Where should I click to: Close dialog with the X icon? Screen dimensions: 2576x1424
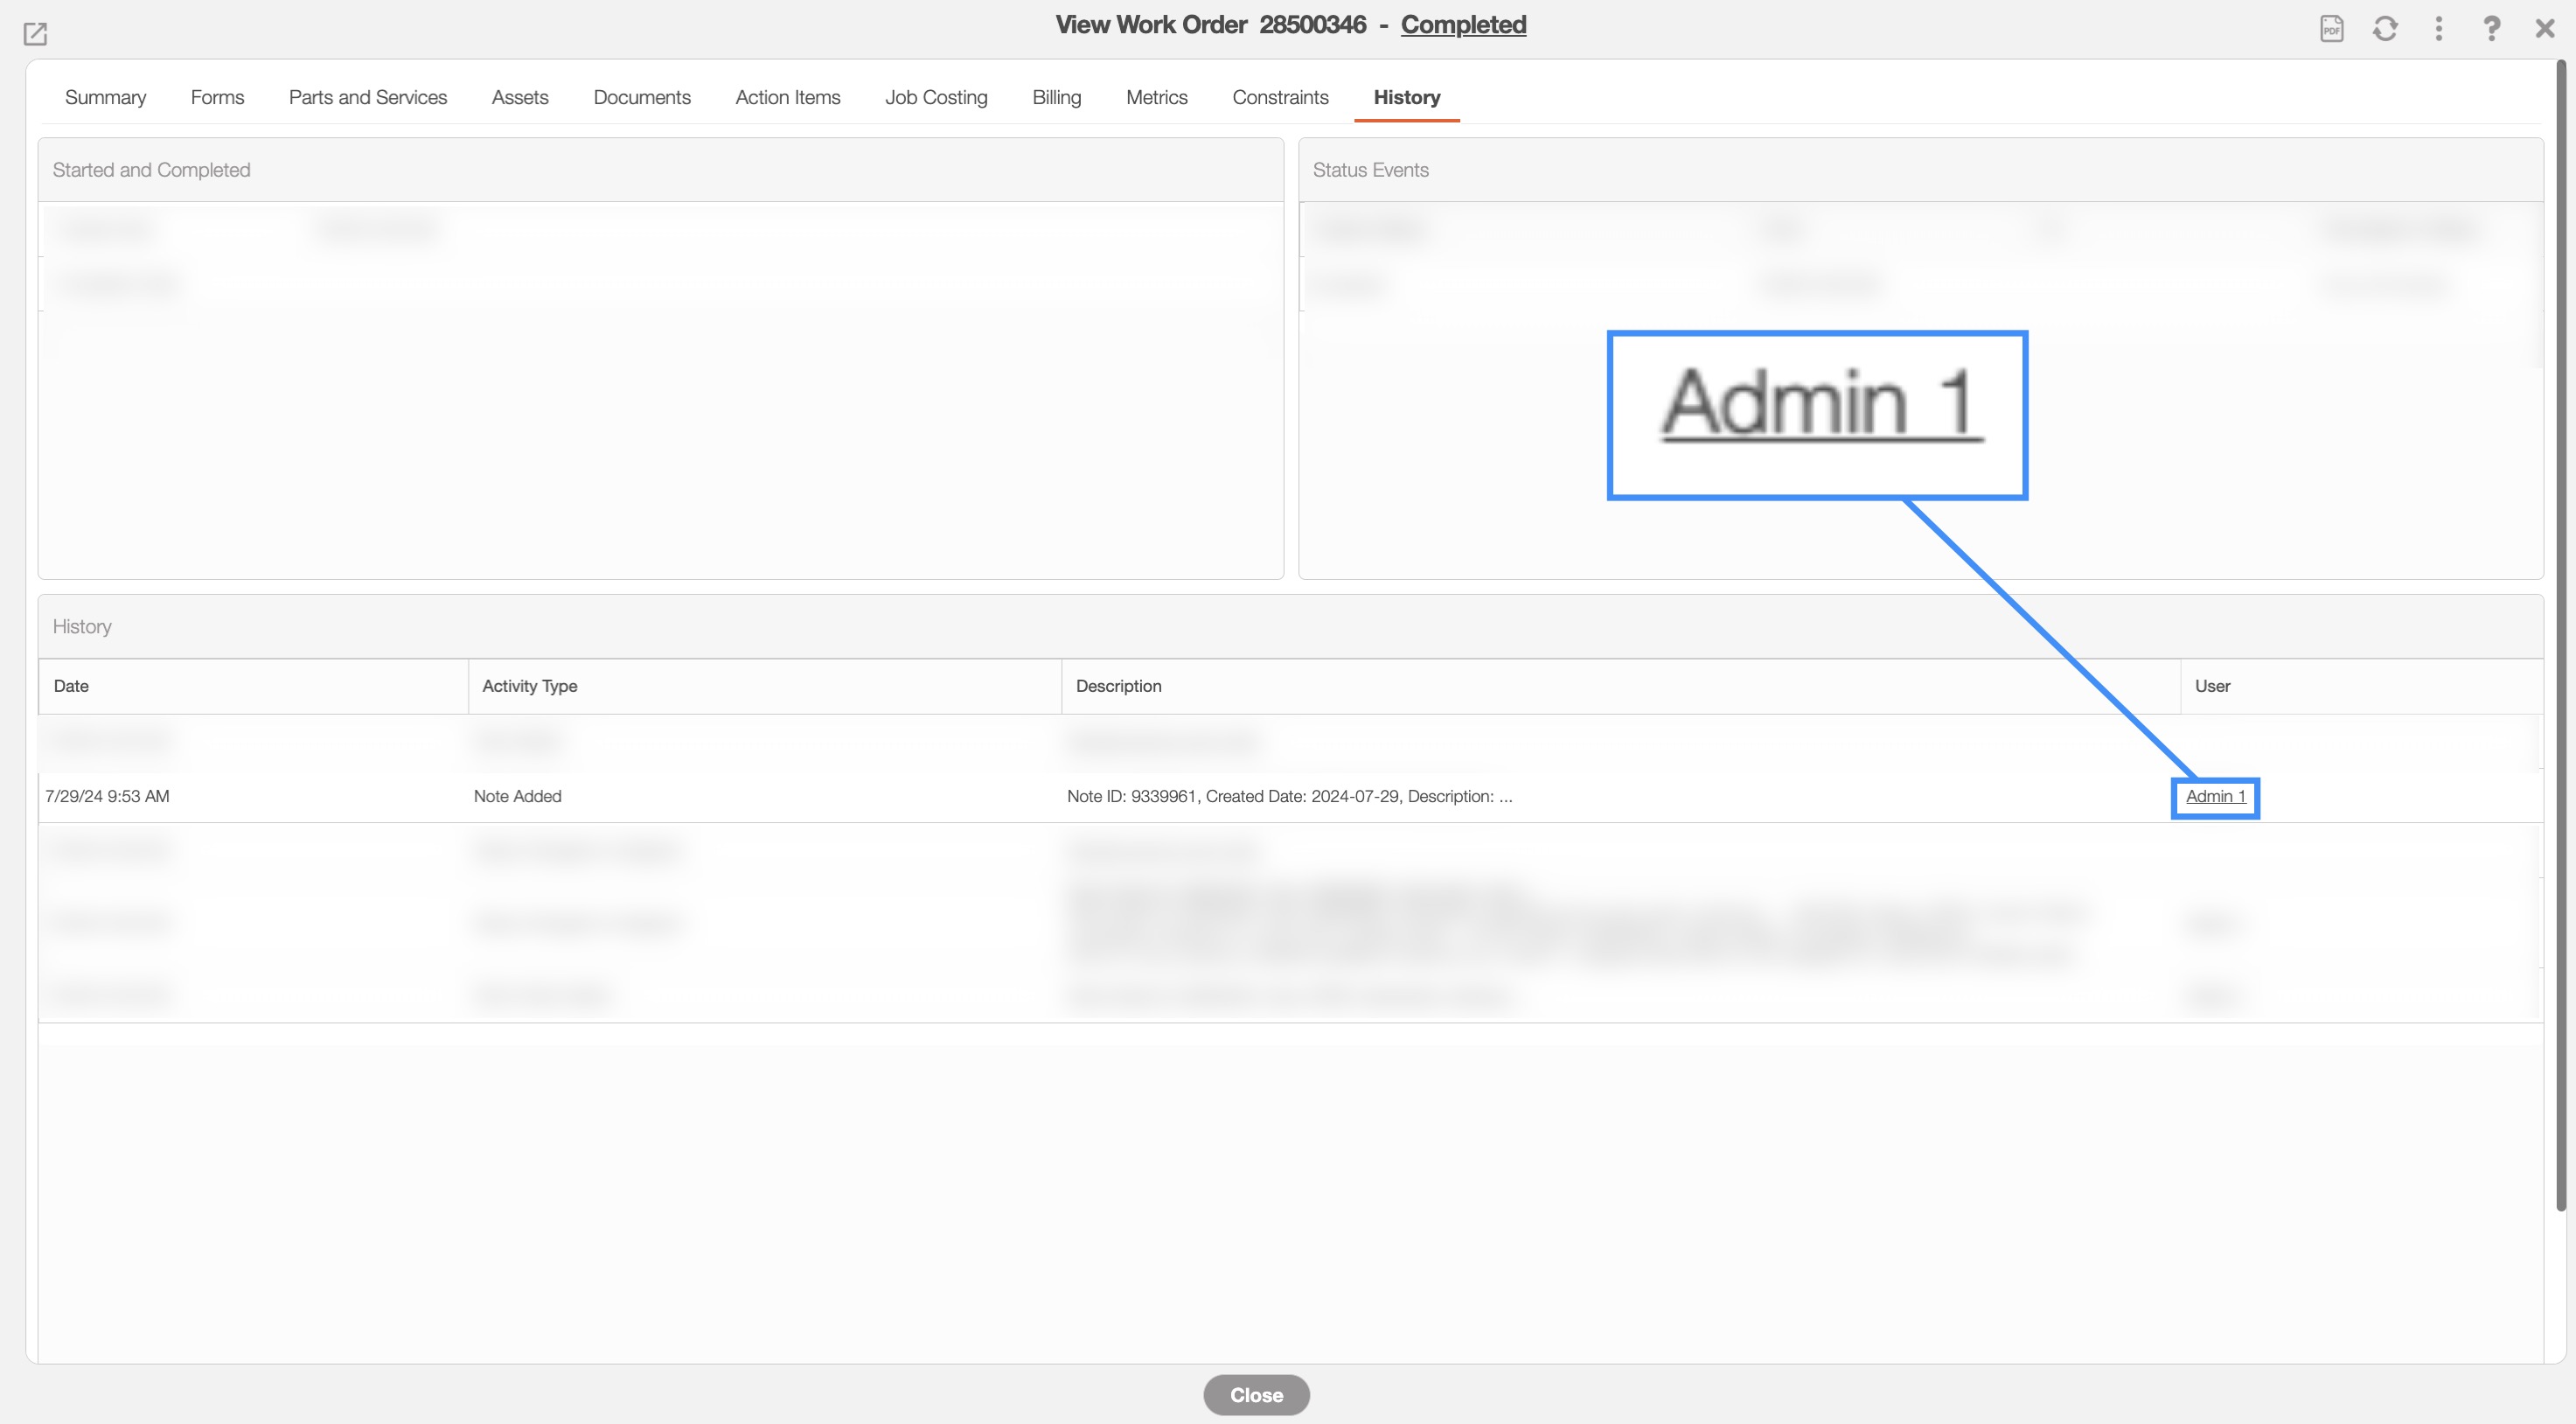pos(2544,28)
